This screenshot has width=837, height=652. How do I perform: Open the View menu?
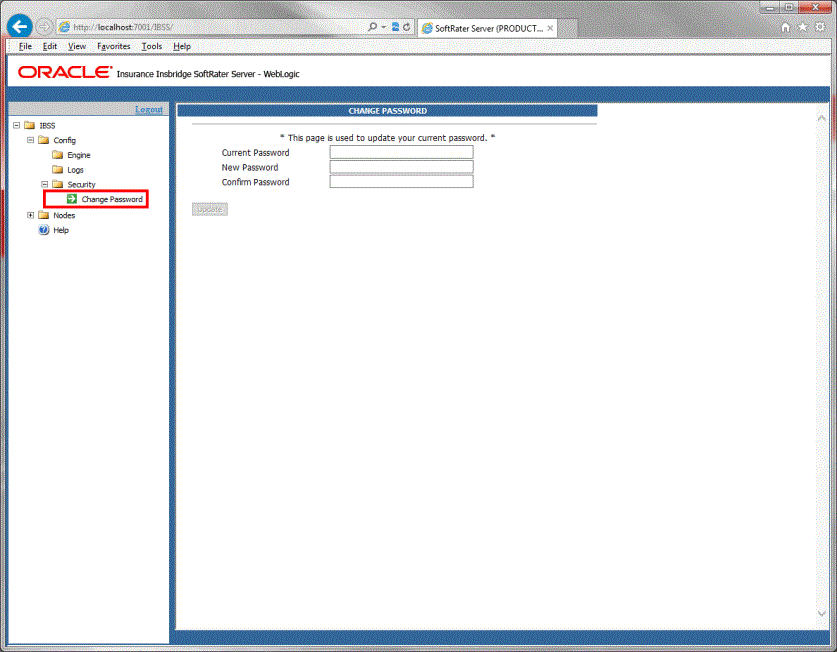(x=77, y=46)
